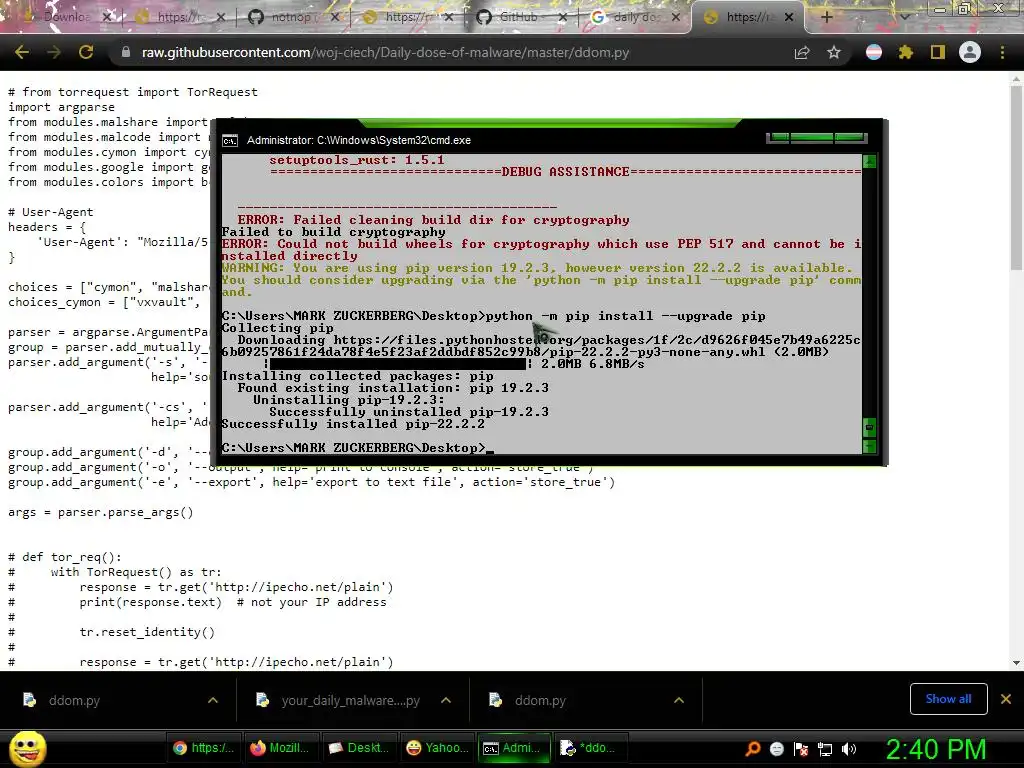
Task: Click 'Successfully installed pip-22.2.2' line
Action: pos(353,424)
